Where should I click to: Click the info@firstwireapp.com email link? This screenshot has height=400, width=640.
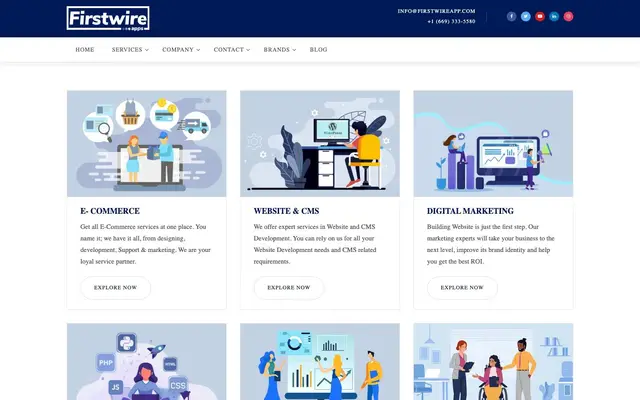436,11
